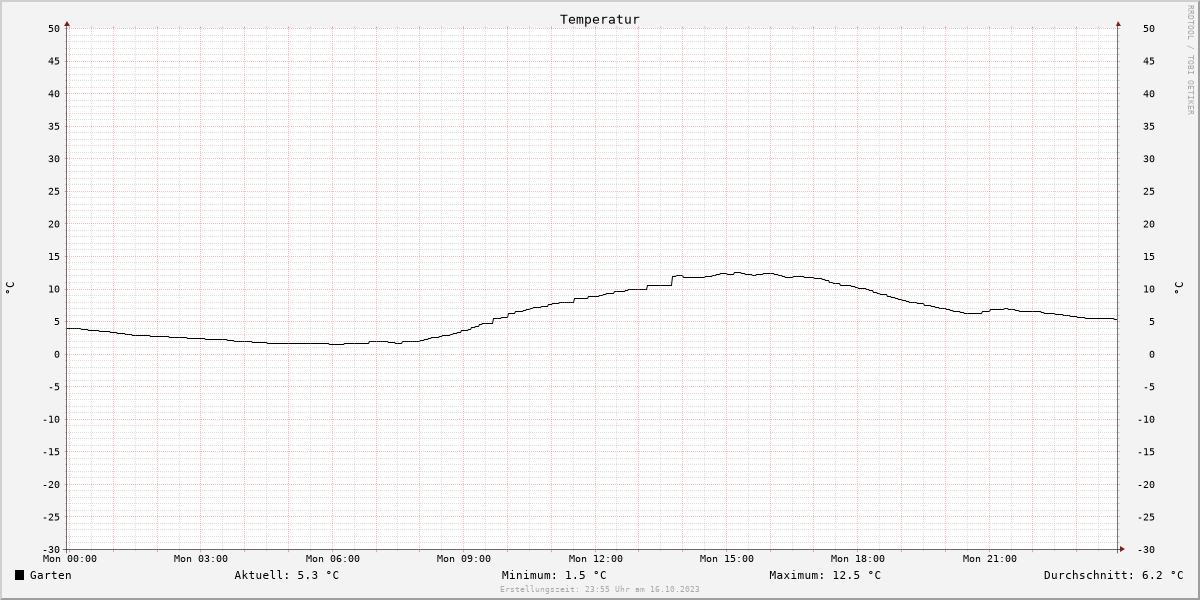Click the 'Mon 18:00' time axis label
This screenshot has height=600, width=1200.
[858, 559]
